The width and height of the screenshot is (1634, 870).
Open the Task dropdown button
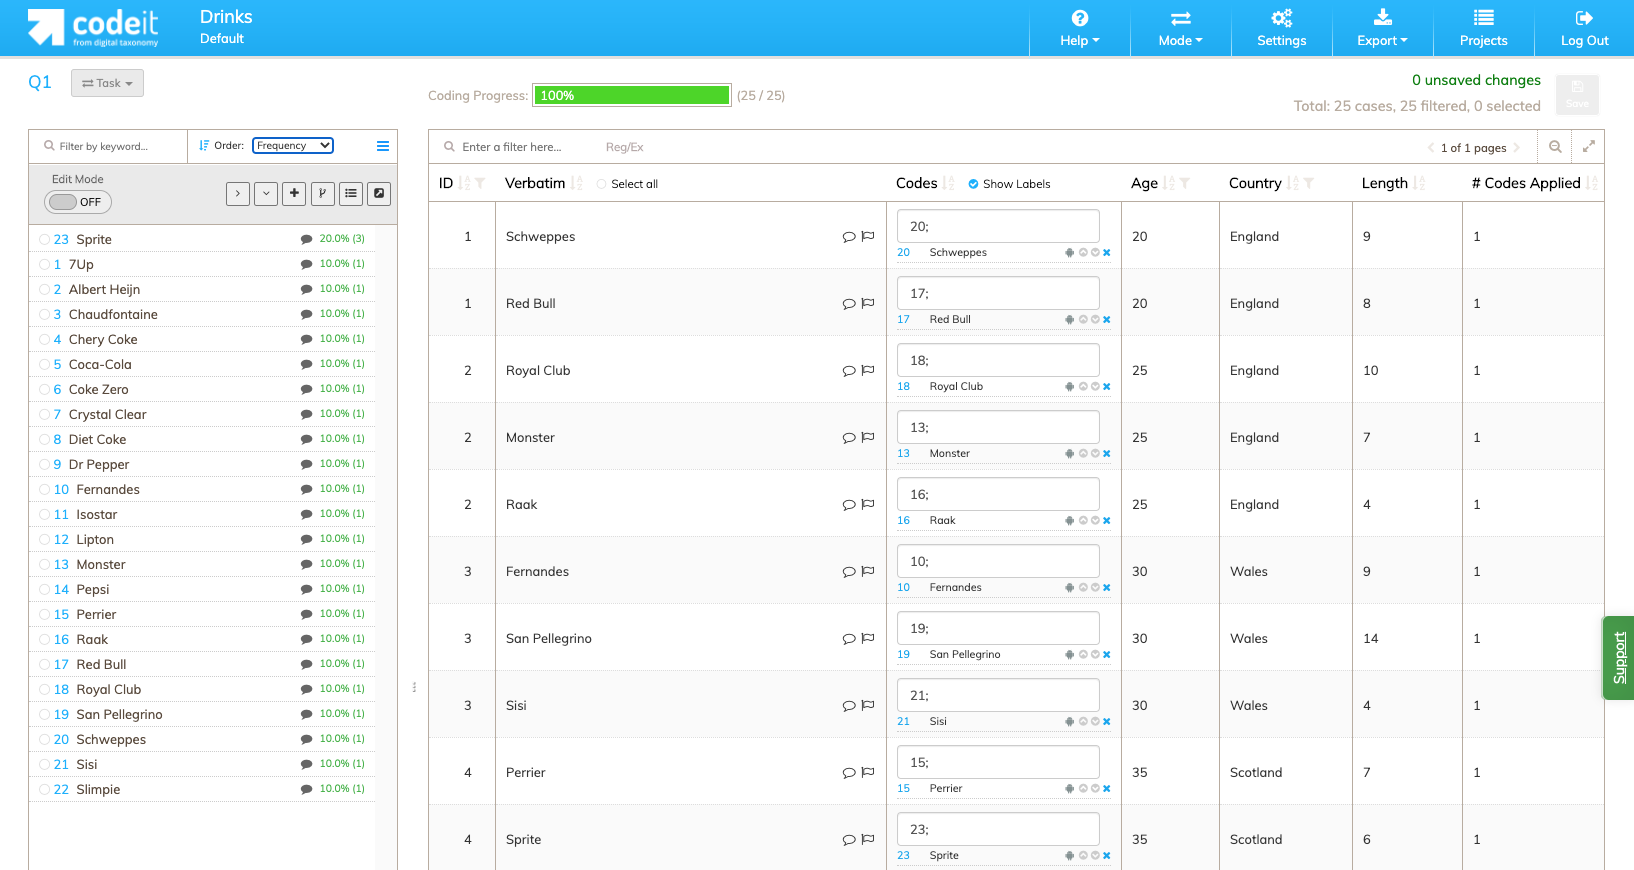(x=107, y=83)
